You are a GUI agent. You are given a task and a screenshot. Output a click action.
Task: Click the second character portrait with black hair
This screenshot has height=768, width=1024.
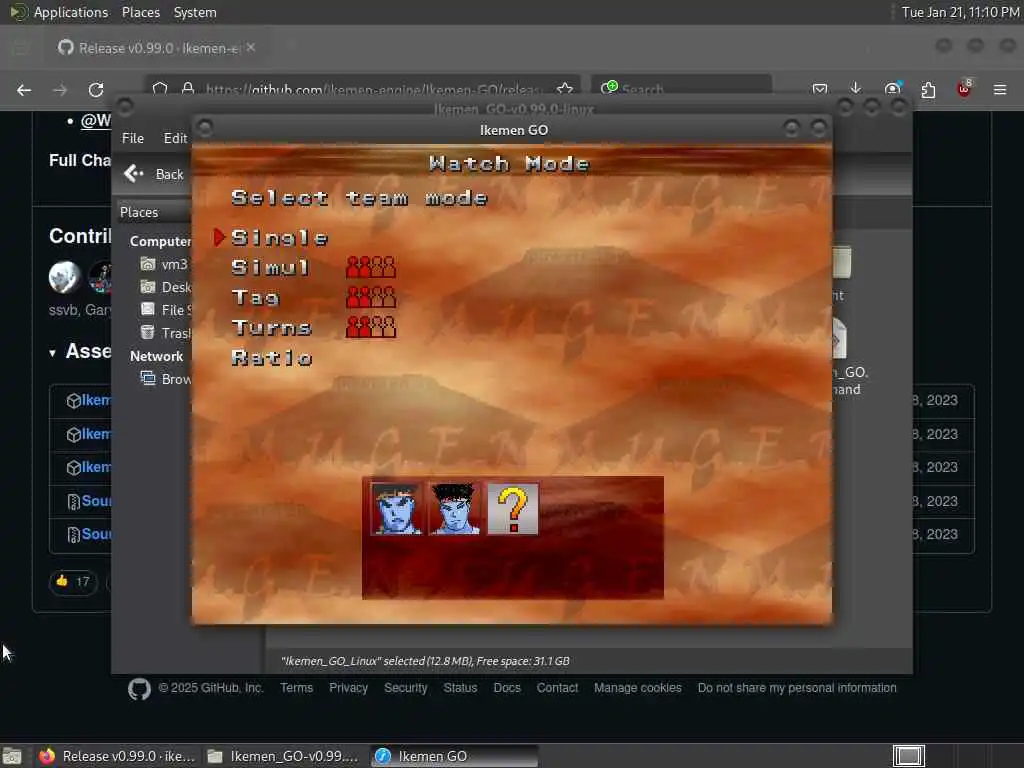(454, 509)
